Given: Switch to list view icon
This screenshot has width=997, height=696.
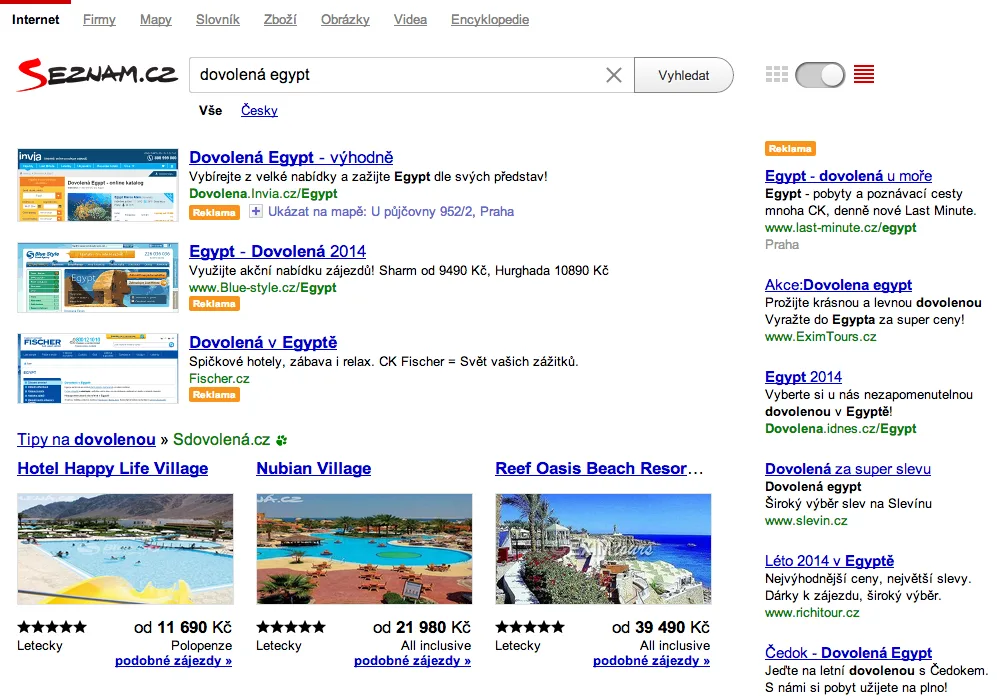Looking at the screenshot, I should [863, 74].
